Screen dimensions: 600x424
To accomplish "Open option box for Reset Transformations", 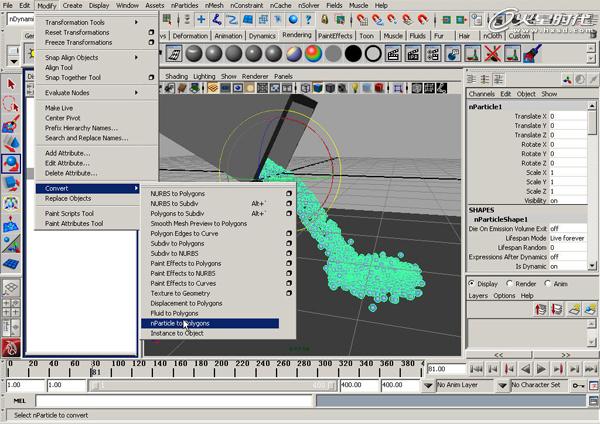I will [x=152, y=33].
